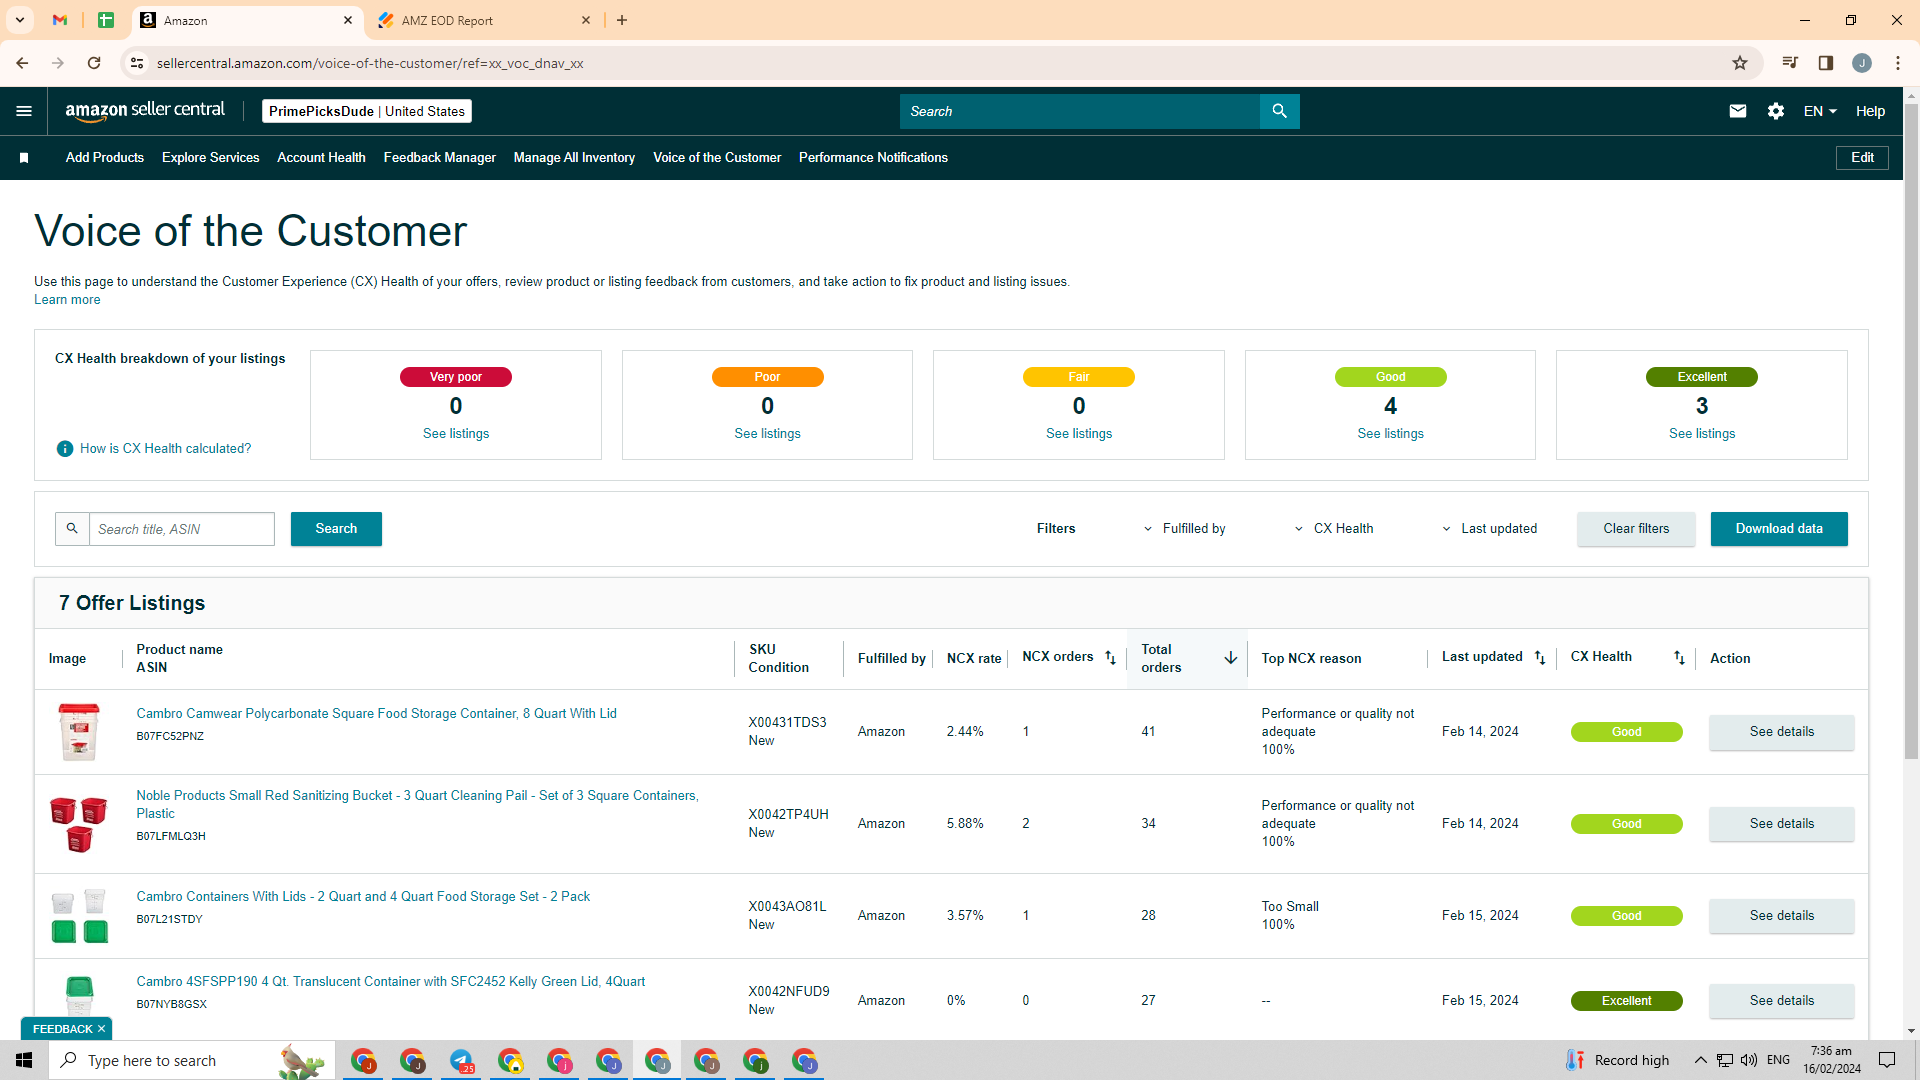The height and width of the screenshot is (1080, 1920).
Task: Open the Seller Central hamburger menu
Action: point(24,111)
